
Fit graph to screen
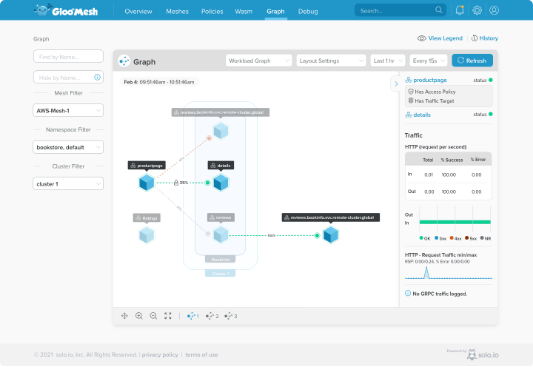[168, 316]
